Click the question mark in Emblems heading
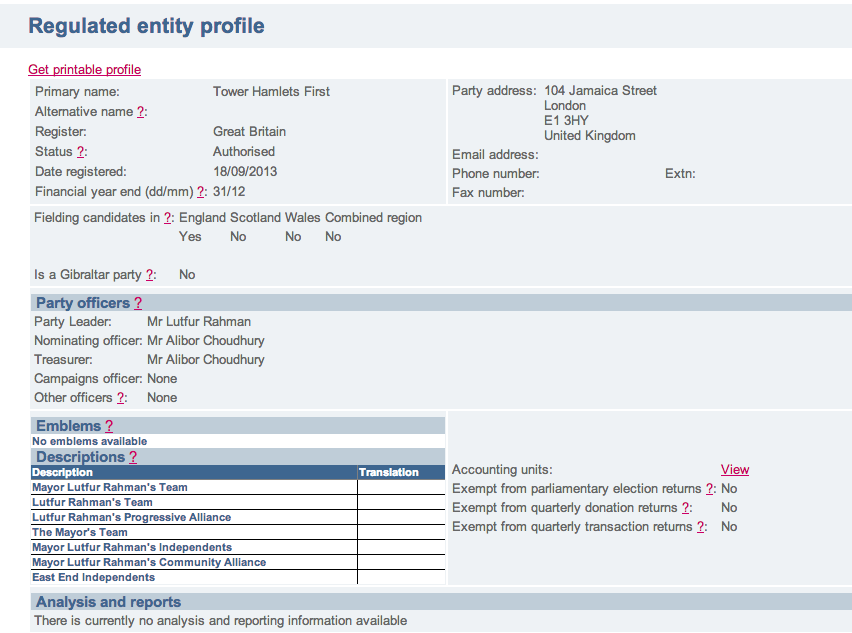The image size is (852, 633). pos(109,427)
